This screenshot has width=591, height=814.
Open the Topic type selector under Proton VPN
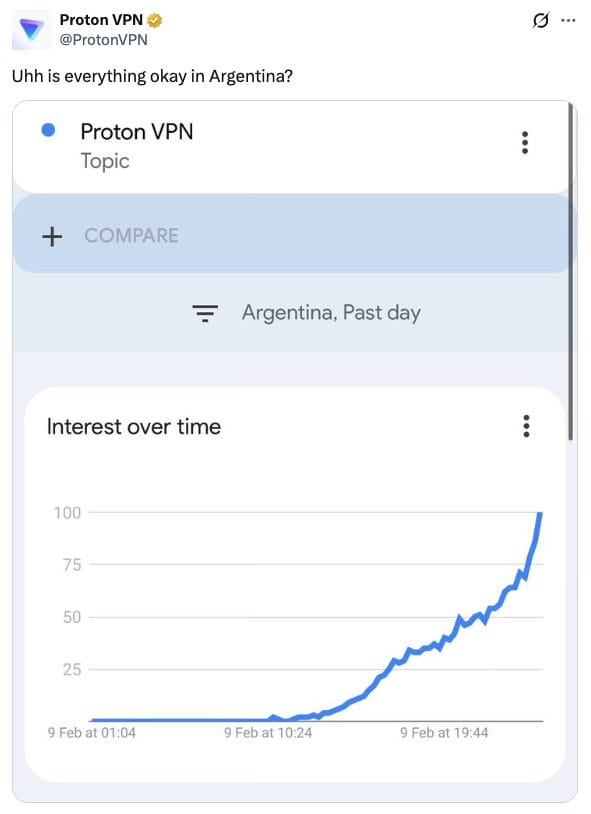[x=105, y=161]
